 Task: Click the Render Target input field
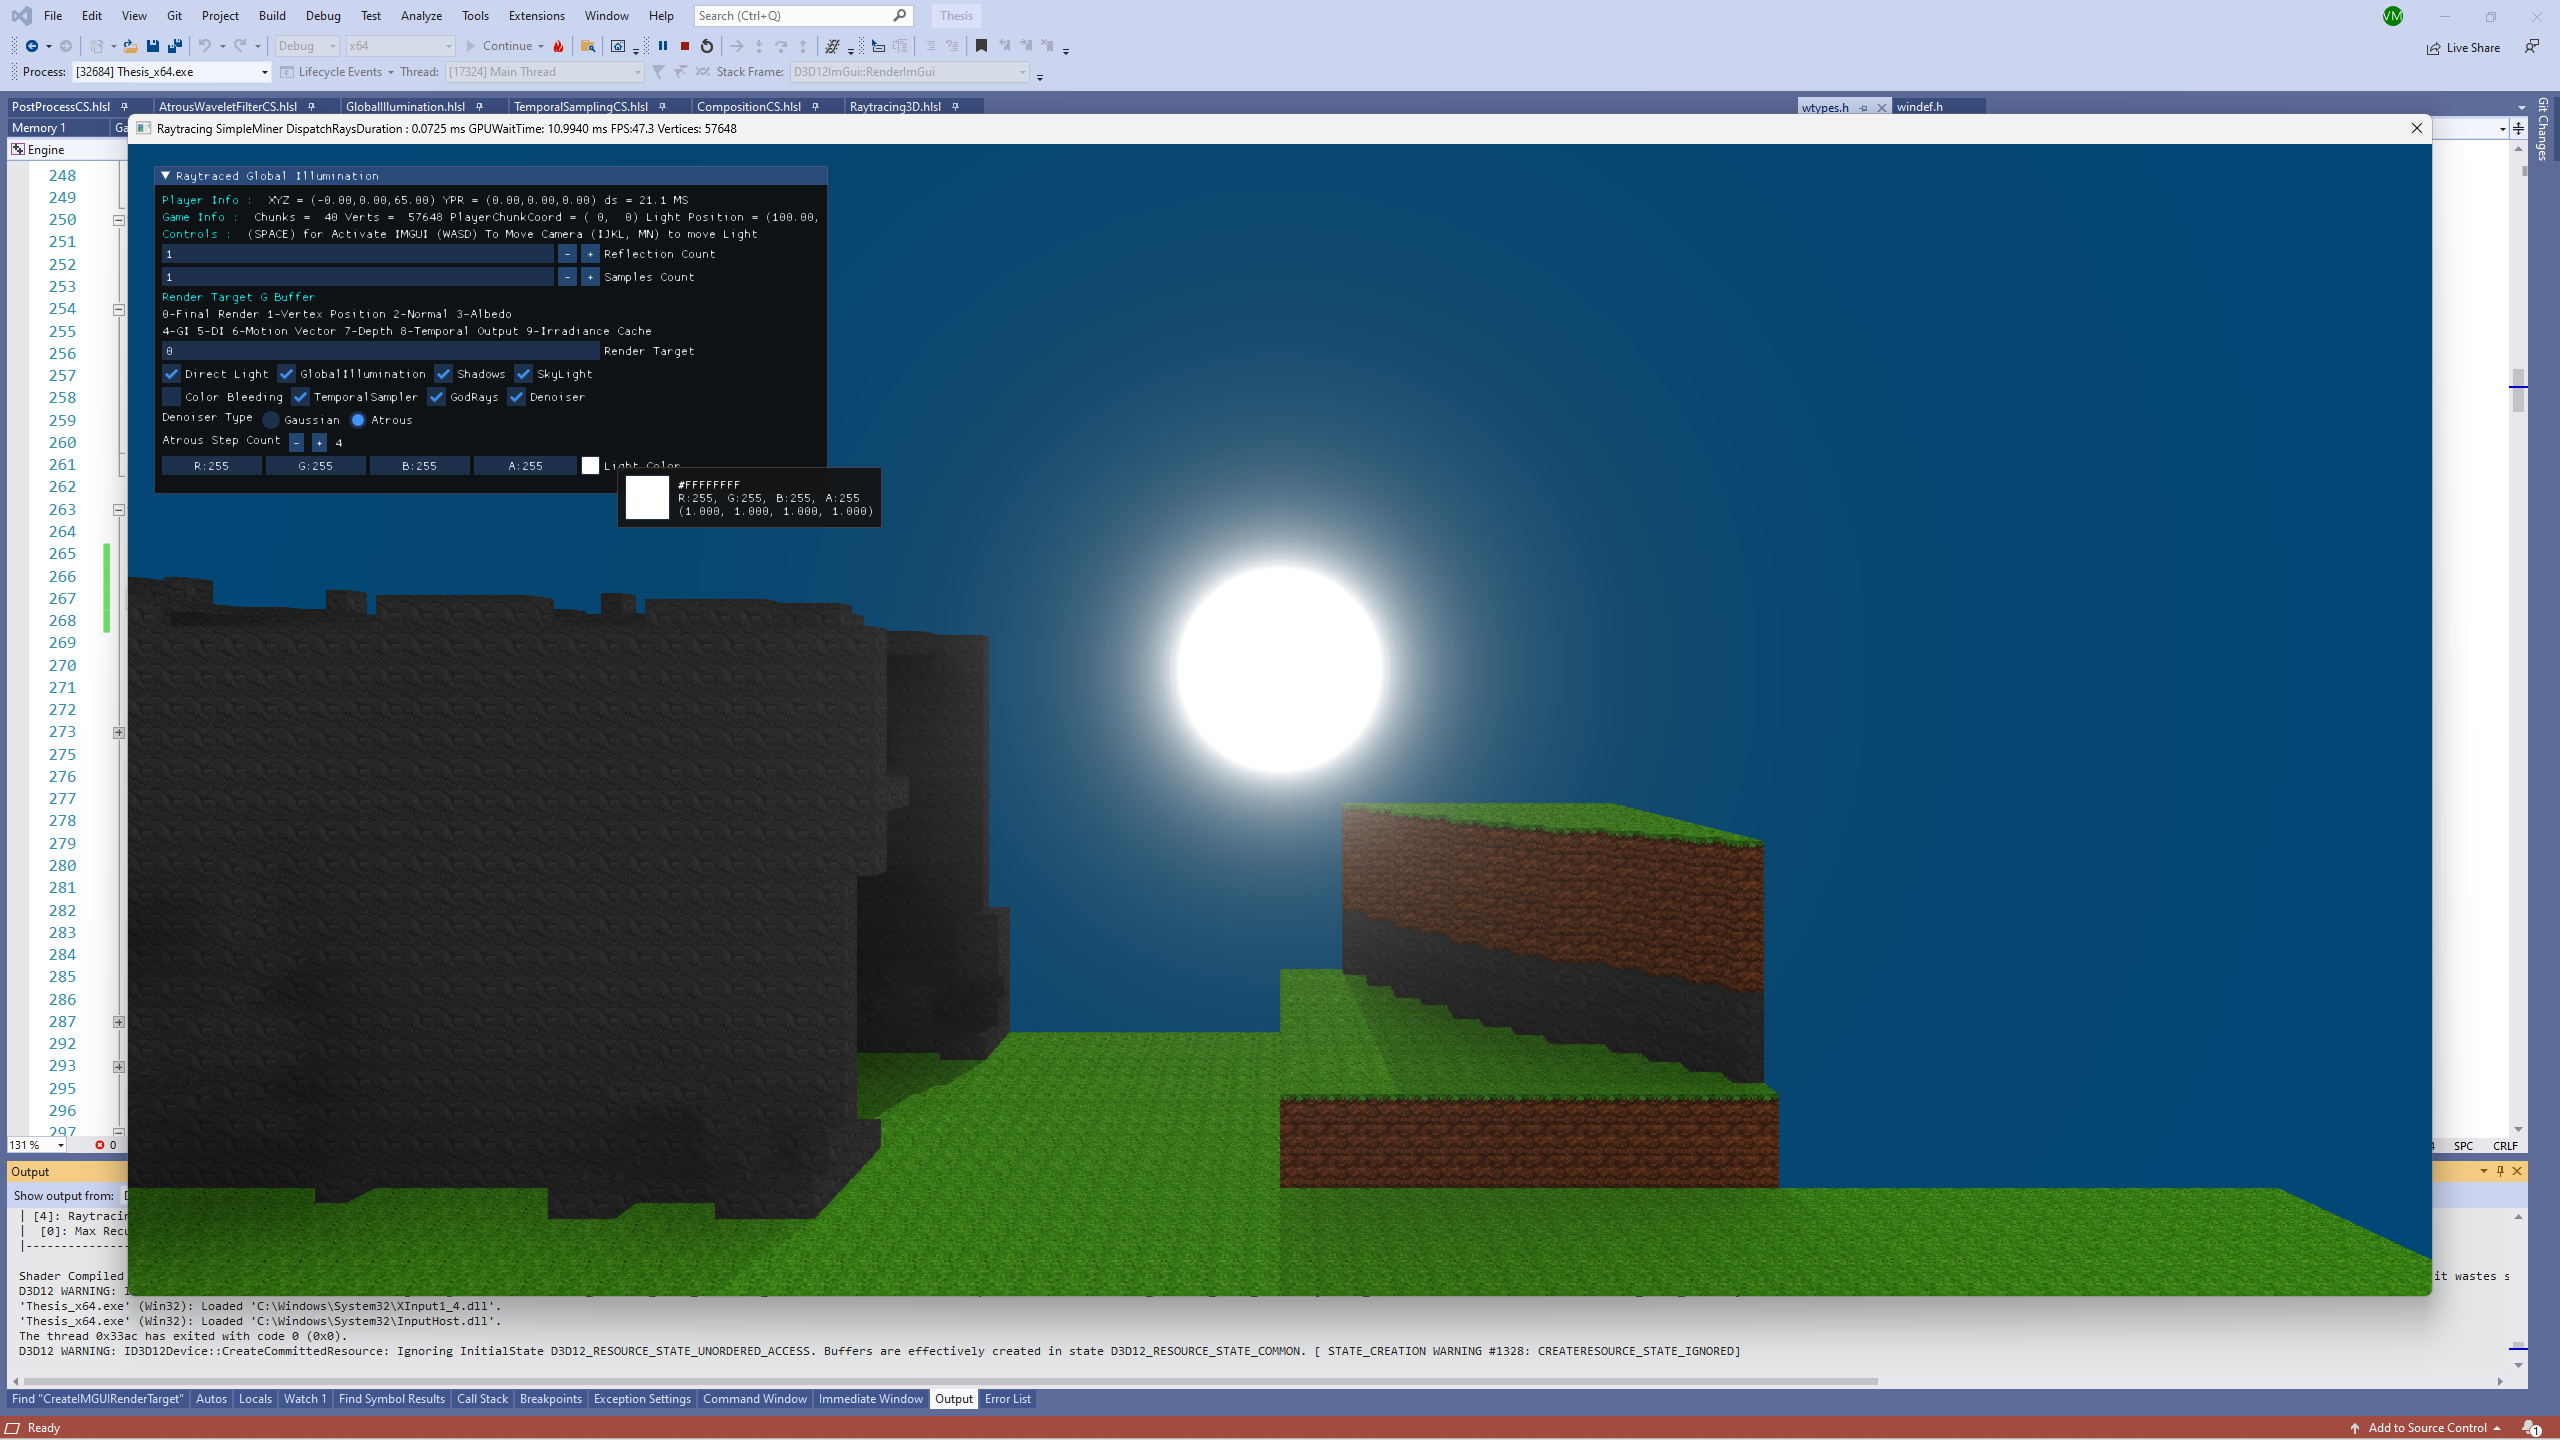point(380,351)
